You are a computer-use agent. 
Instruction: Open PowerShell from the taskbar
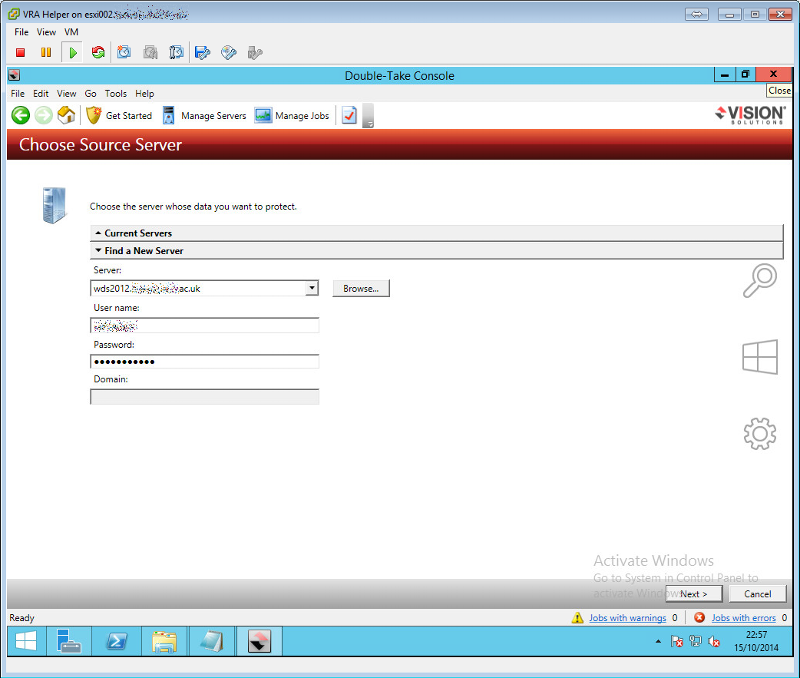point(117,641)
